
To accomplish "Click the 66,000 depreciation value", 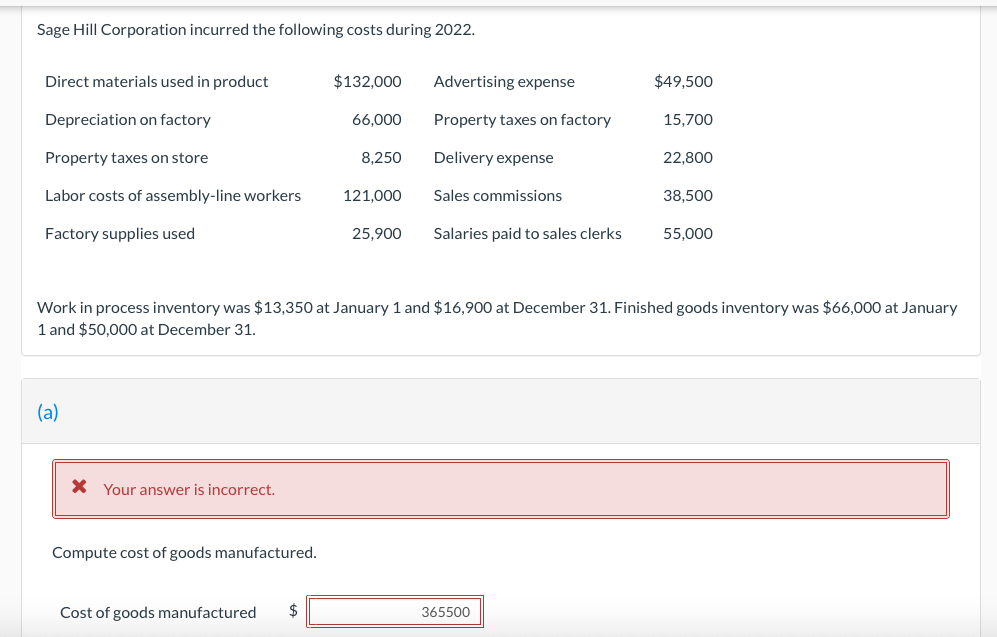I will pos(377,120).
